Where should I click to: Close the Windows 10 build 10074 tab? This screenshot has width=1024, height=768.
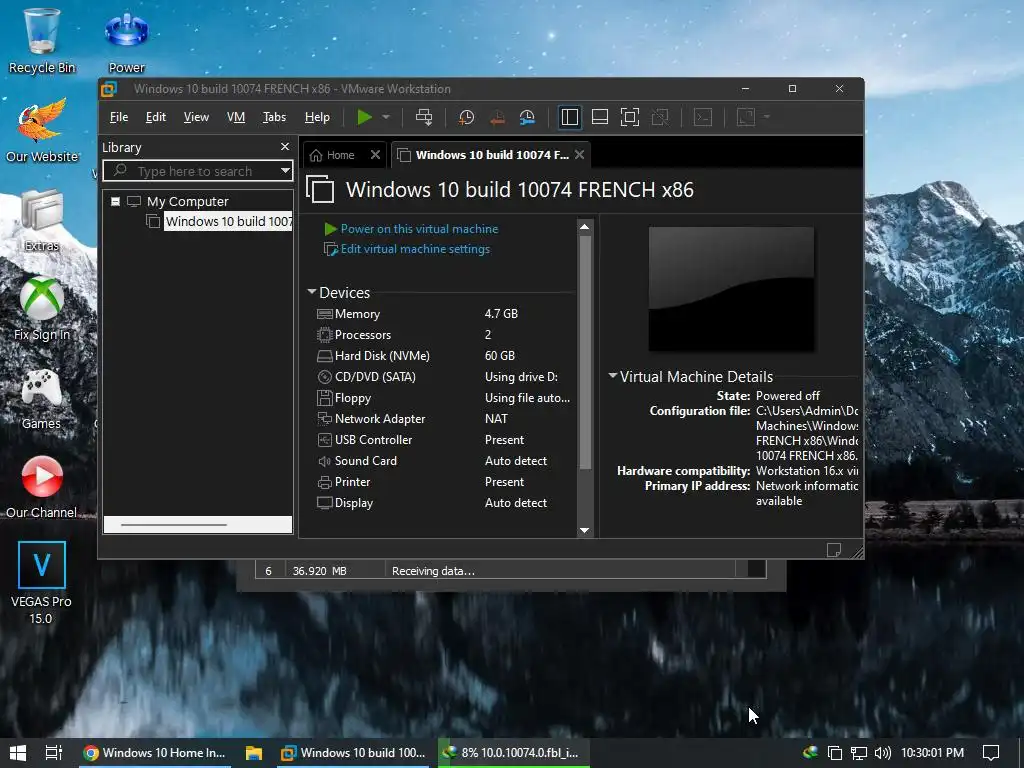point(579,155)
